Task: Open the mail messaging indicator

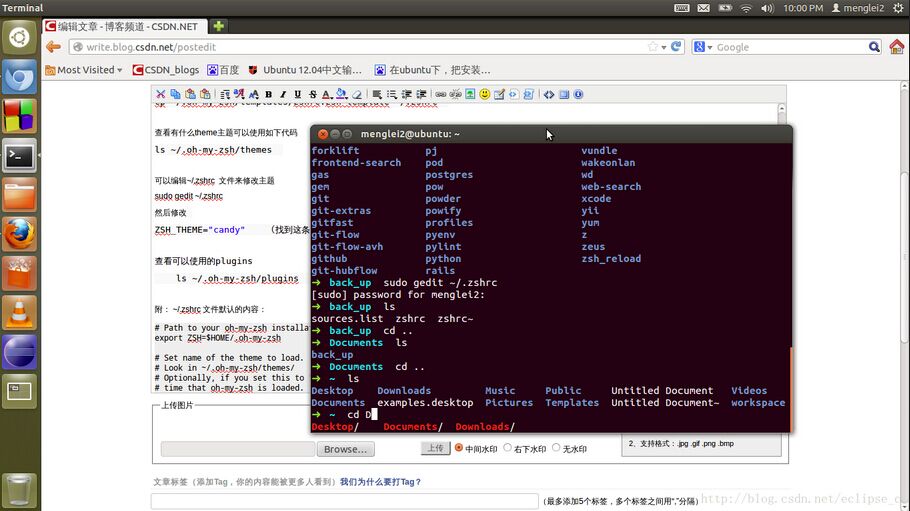Action: point(703,8)
